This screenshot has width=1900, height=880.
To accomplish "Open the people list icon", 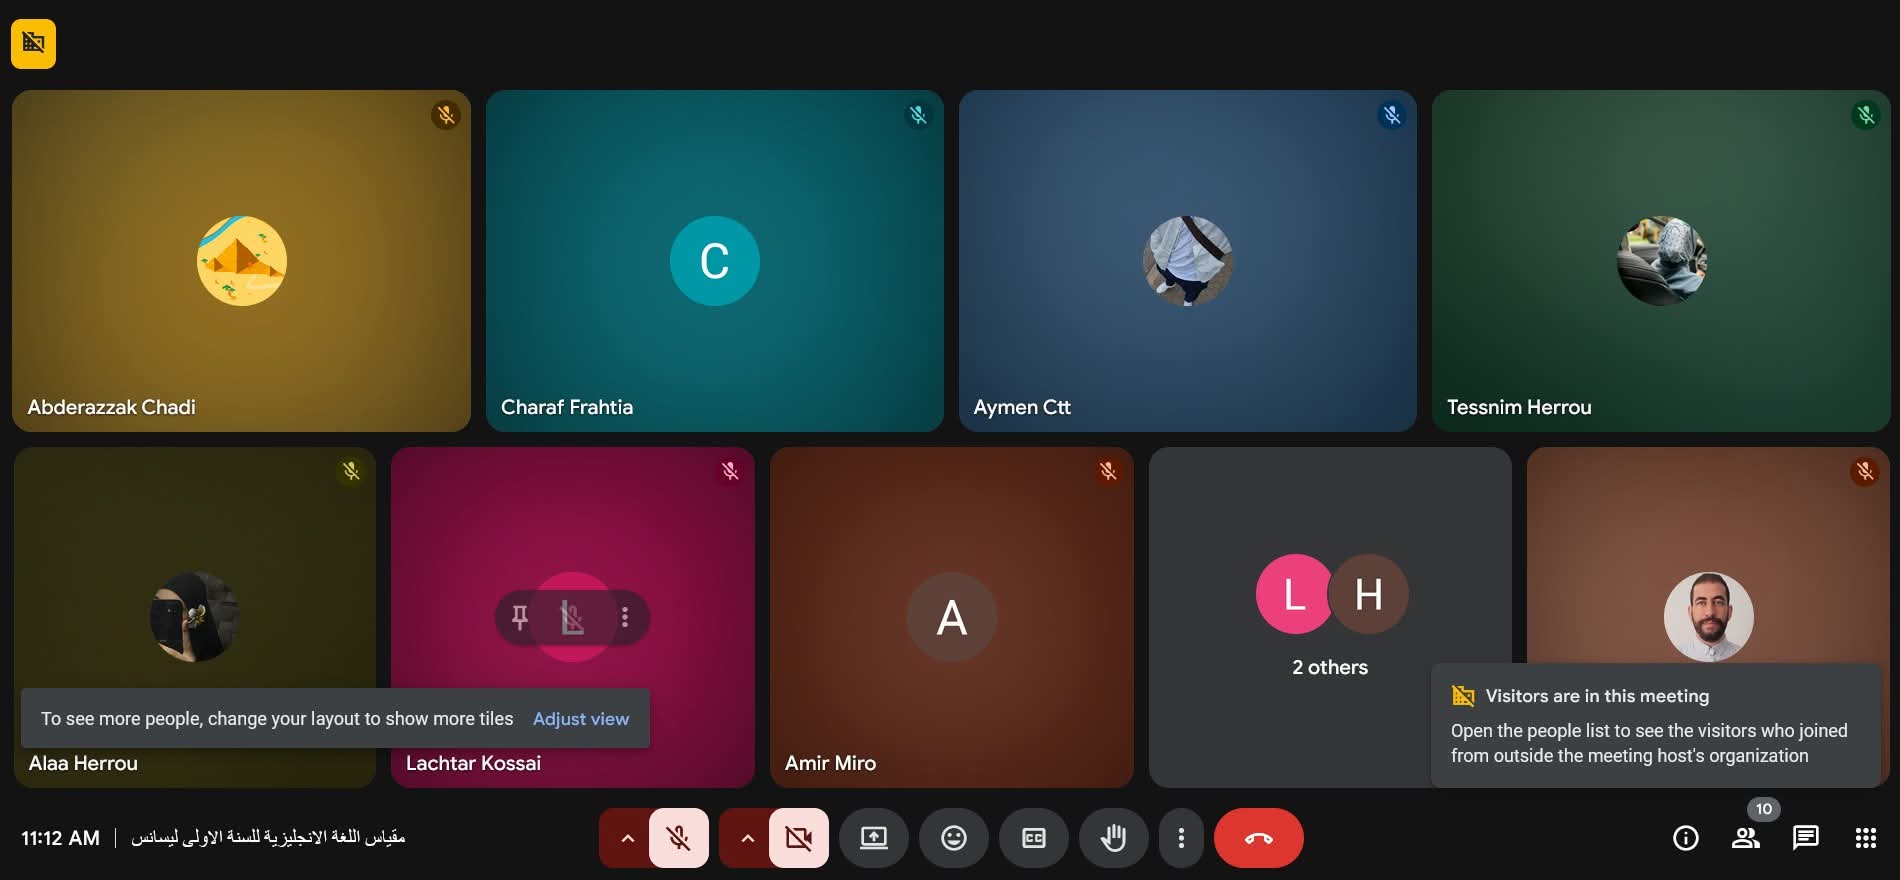I will click(1746, 838).
